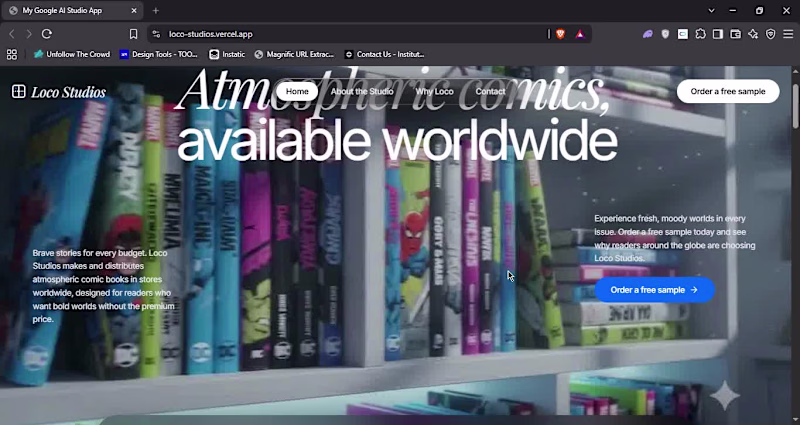Open the Instatic bookmark

click(x=228, y=54)
